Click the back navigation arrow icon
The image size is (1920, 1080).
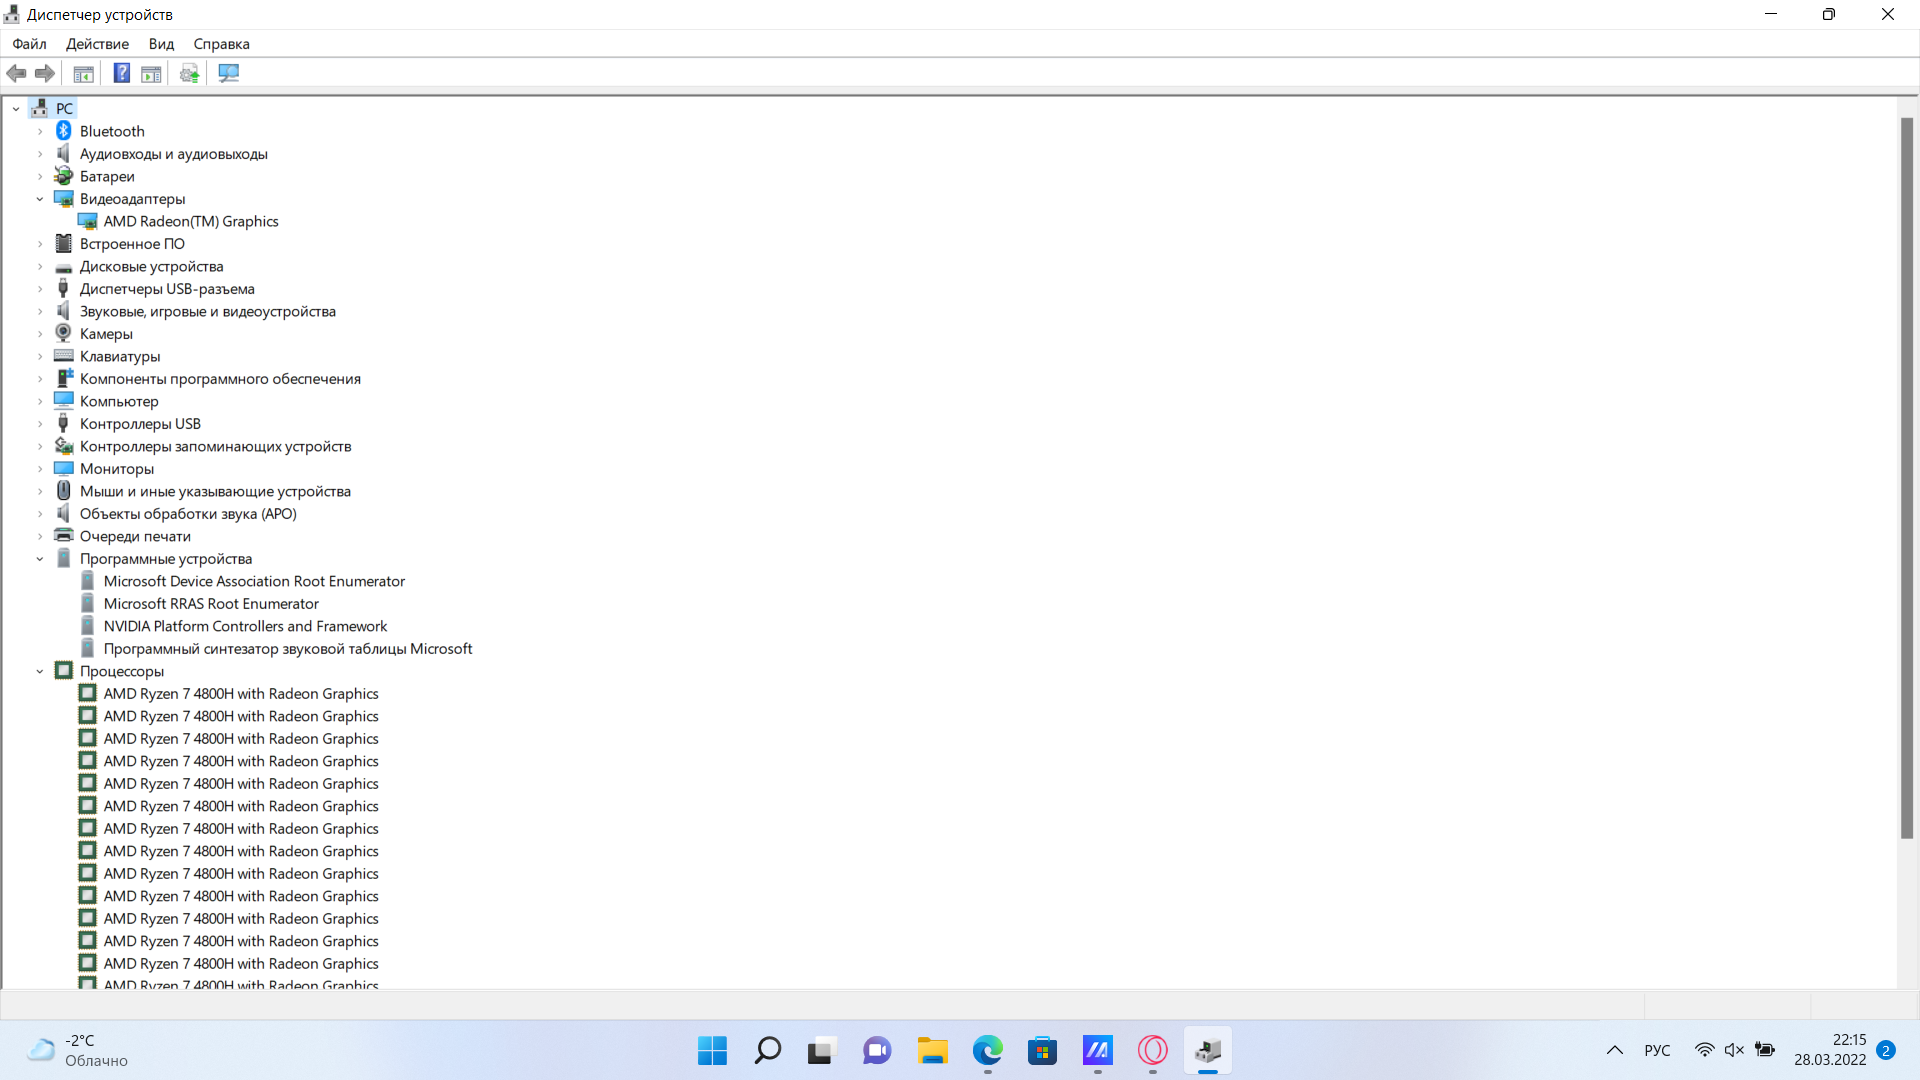17,73
